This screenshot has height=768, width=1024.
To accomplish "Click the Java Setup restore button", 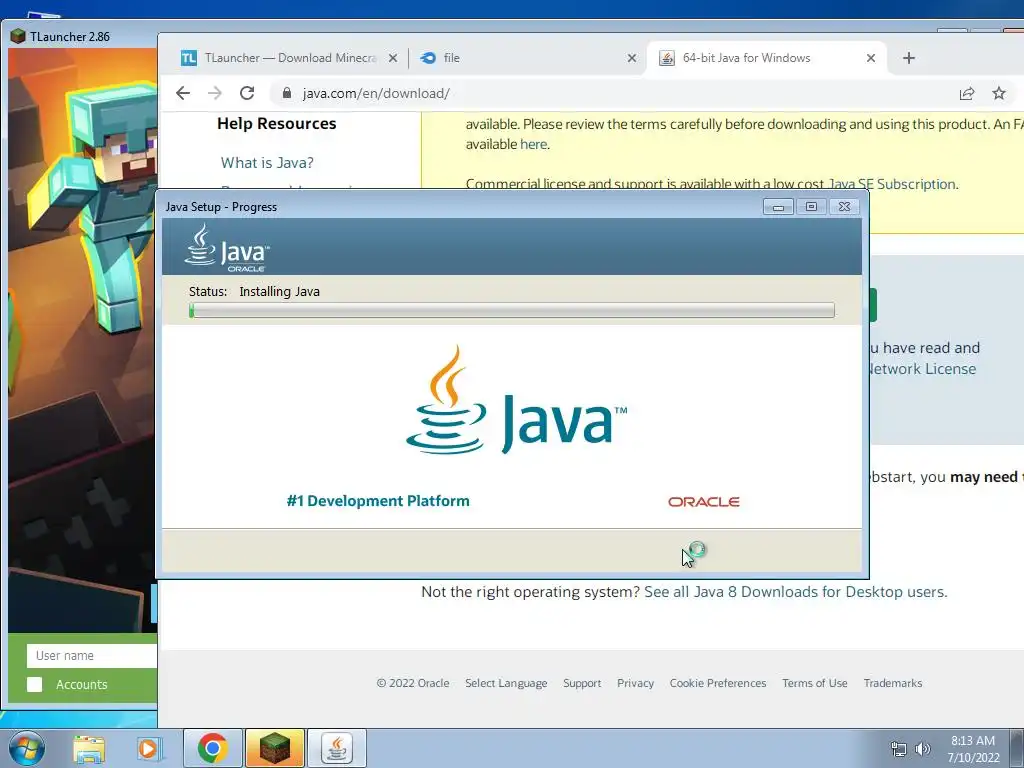I will [x=811, y=207].
